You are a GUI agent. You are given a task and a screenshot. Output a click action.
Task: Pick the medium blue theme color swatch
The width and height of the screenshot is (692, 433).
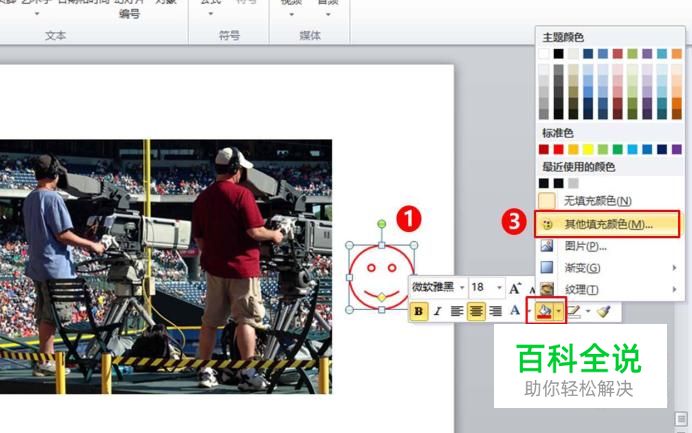coord(603,54)
